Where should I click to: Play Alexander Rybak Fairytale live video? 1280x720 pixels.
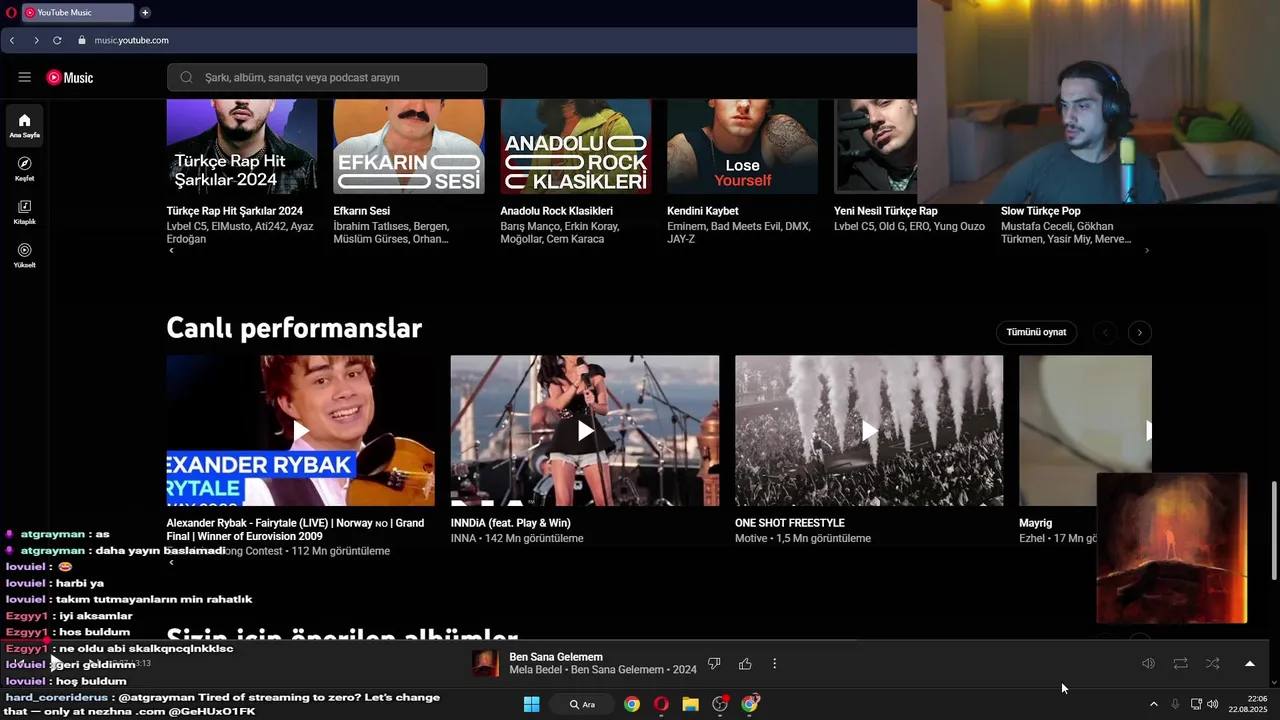300,431
